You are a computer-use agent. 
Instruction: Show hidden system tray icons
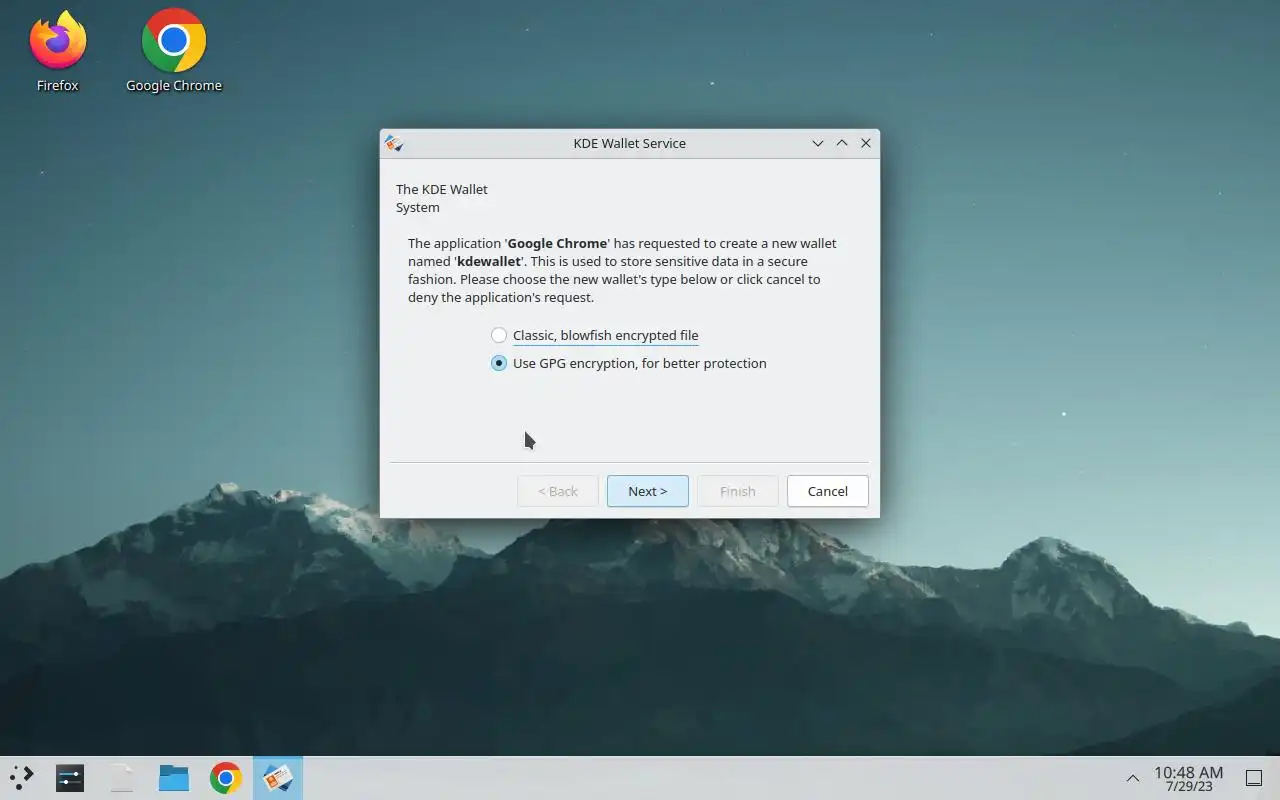1133,778
